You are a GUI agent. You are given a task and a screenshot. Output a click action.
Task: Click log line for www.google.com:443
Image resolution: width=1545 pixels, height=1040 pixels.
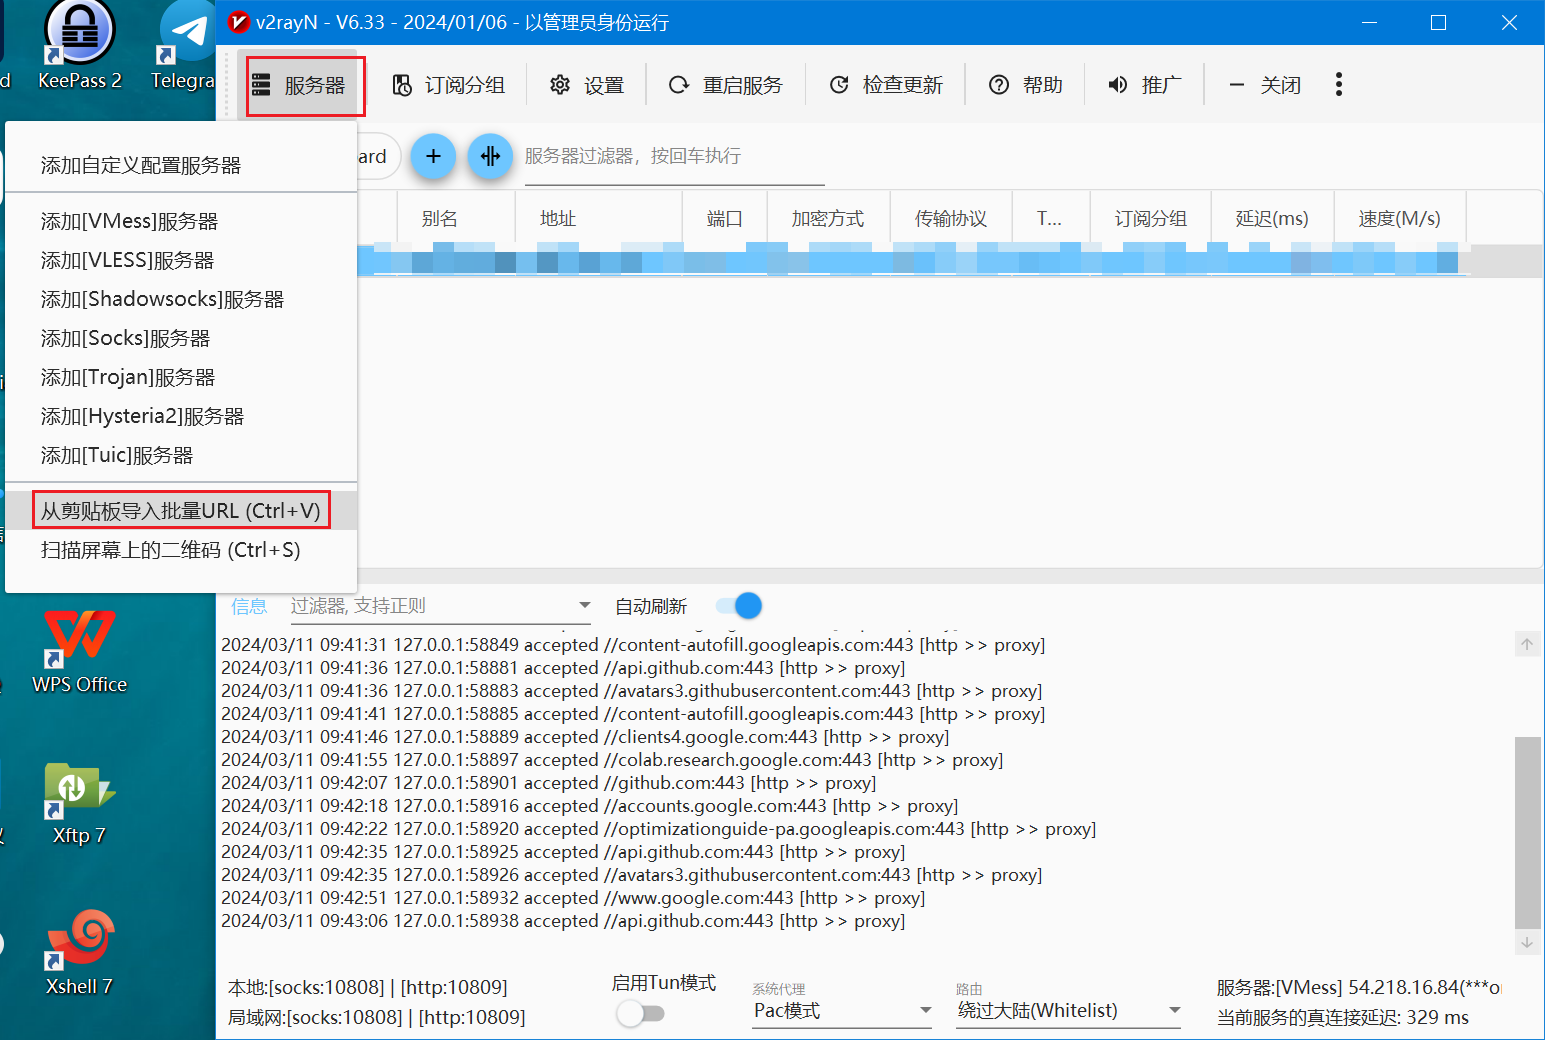click(573, 898)
